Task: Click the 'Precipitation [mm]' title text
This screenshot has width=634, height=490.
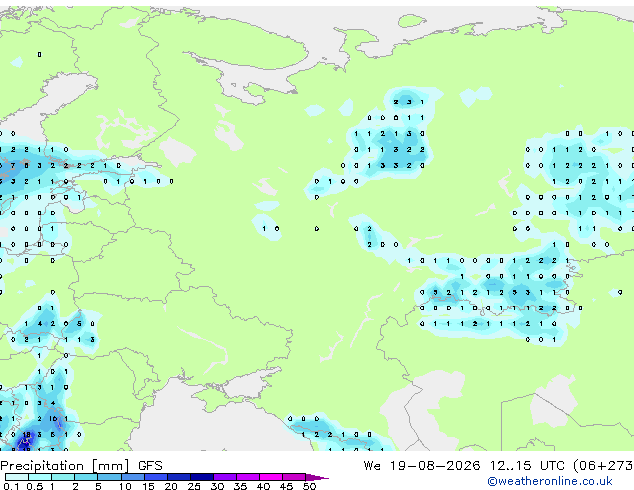Action: pyautogui.click(x=64, y=466)
